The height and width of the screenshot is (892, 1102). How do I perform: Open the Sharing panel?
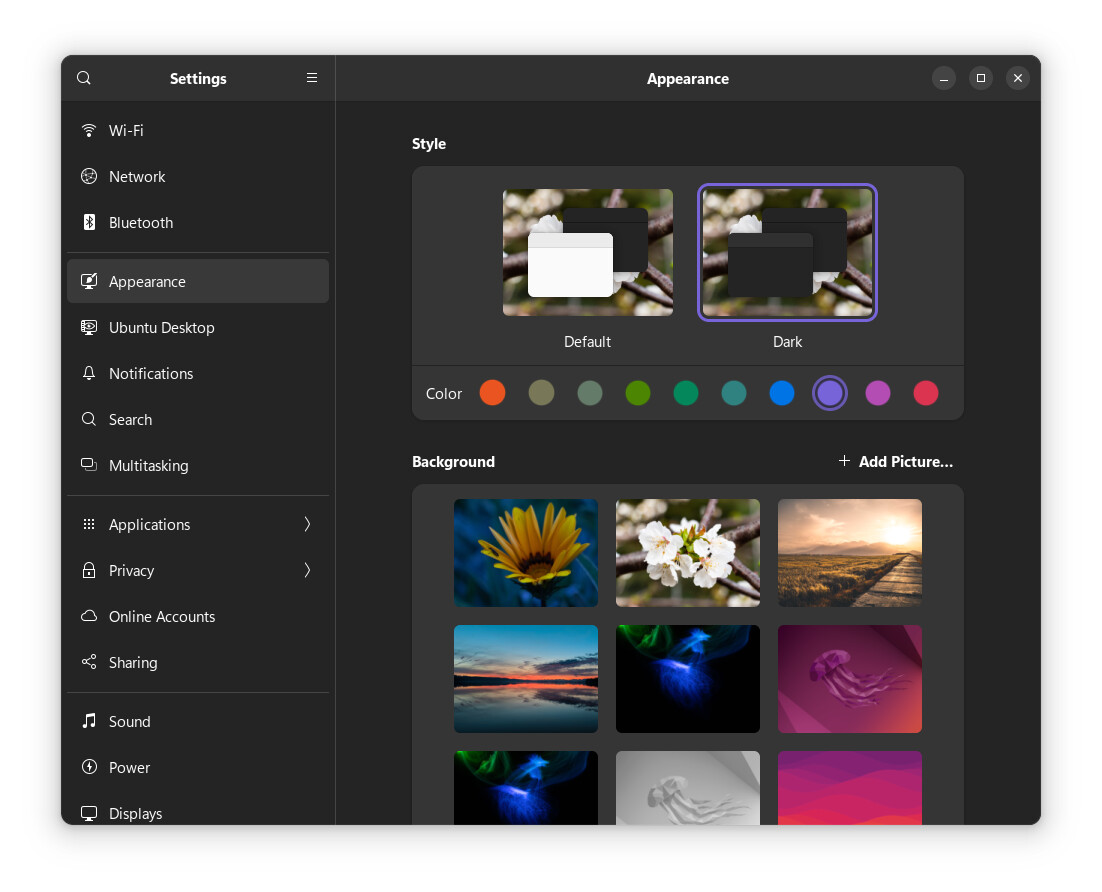198,662
